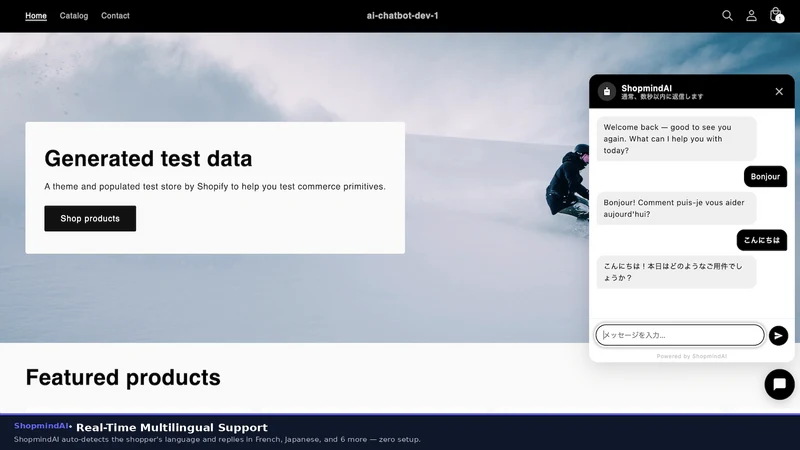The width and height of the screenshot is (800, 450).
Task: Open the Contact menu item
Action: pyautogui.click(x=115, y=15)
